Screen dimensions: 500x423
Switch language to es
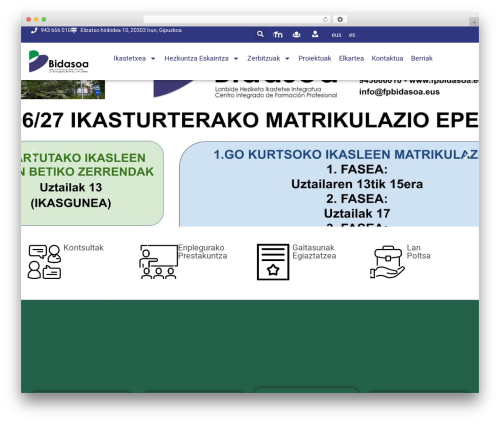click(x=352, y=35)
